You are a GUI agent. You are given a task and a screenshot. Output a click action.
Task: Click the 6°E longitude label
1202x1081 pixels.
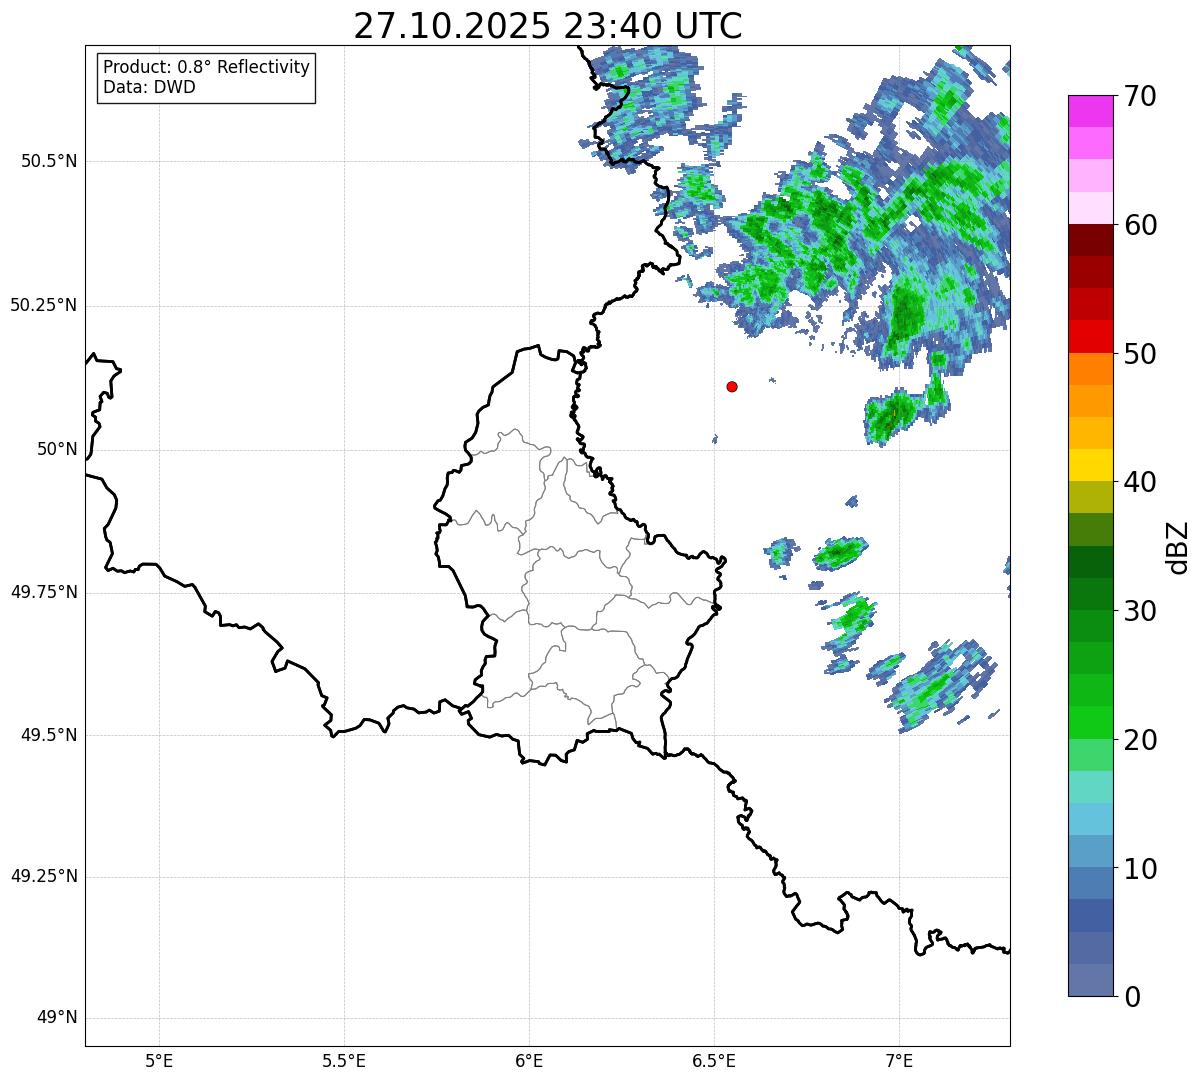pyautogui.click(x=529, y=1062)
